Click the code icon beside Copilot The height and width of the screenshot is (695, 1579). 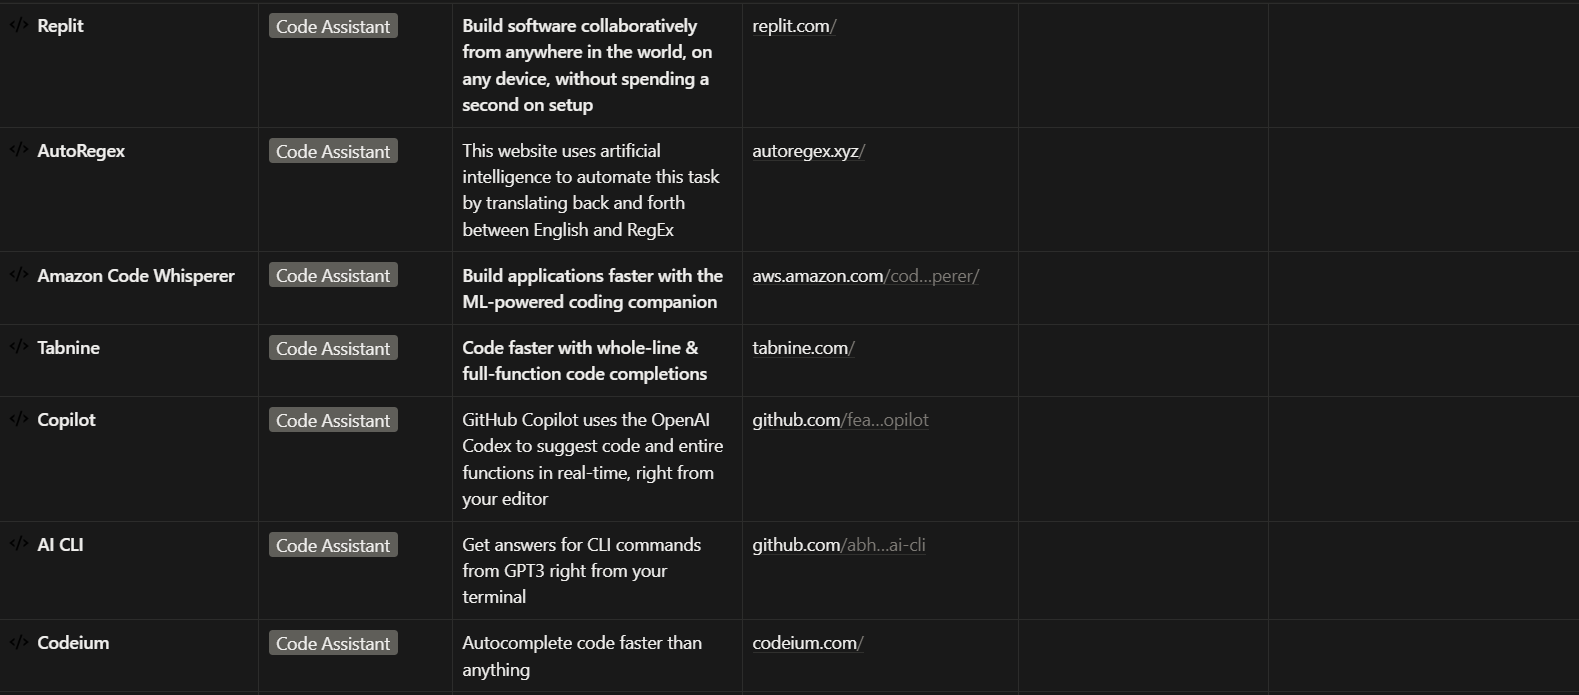click(18, 420)
